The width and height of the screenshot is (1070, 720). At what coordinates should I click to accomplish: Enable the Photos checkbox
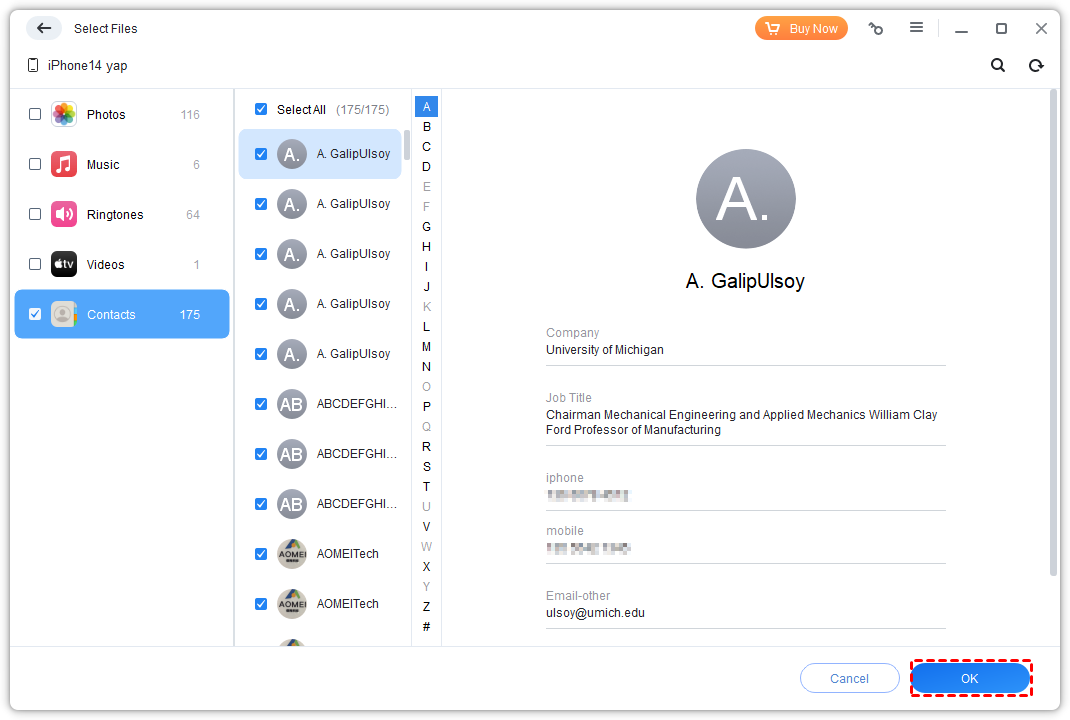[x=35, y=114]
